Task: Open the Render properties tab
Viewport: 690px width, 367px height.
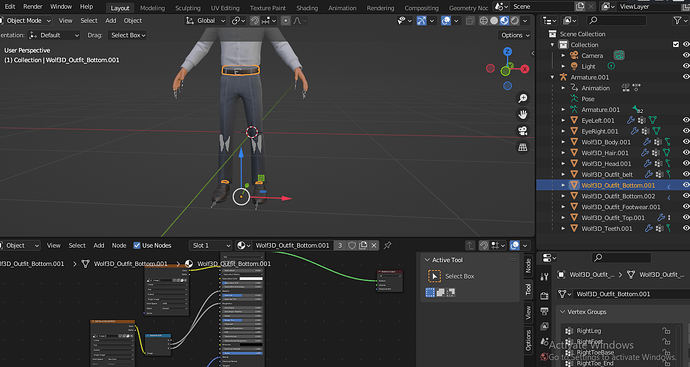Action: click(544, 296)
